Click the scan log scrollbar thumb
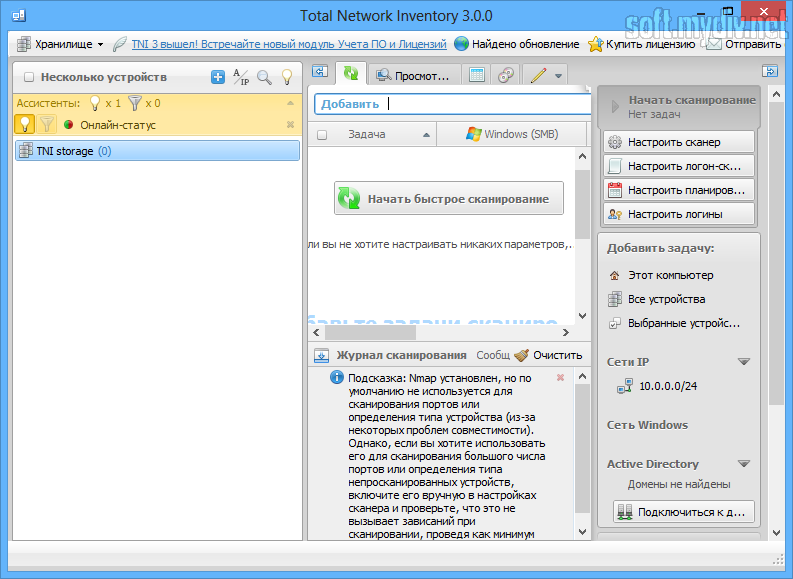Screen dimensions: 793x579 click(583, 449)
